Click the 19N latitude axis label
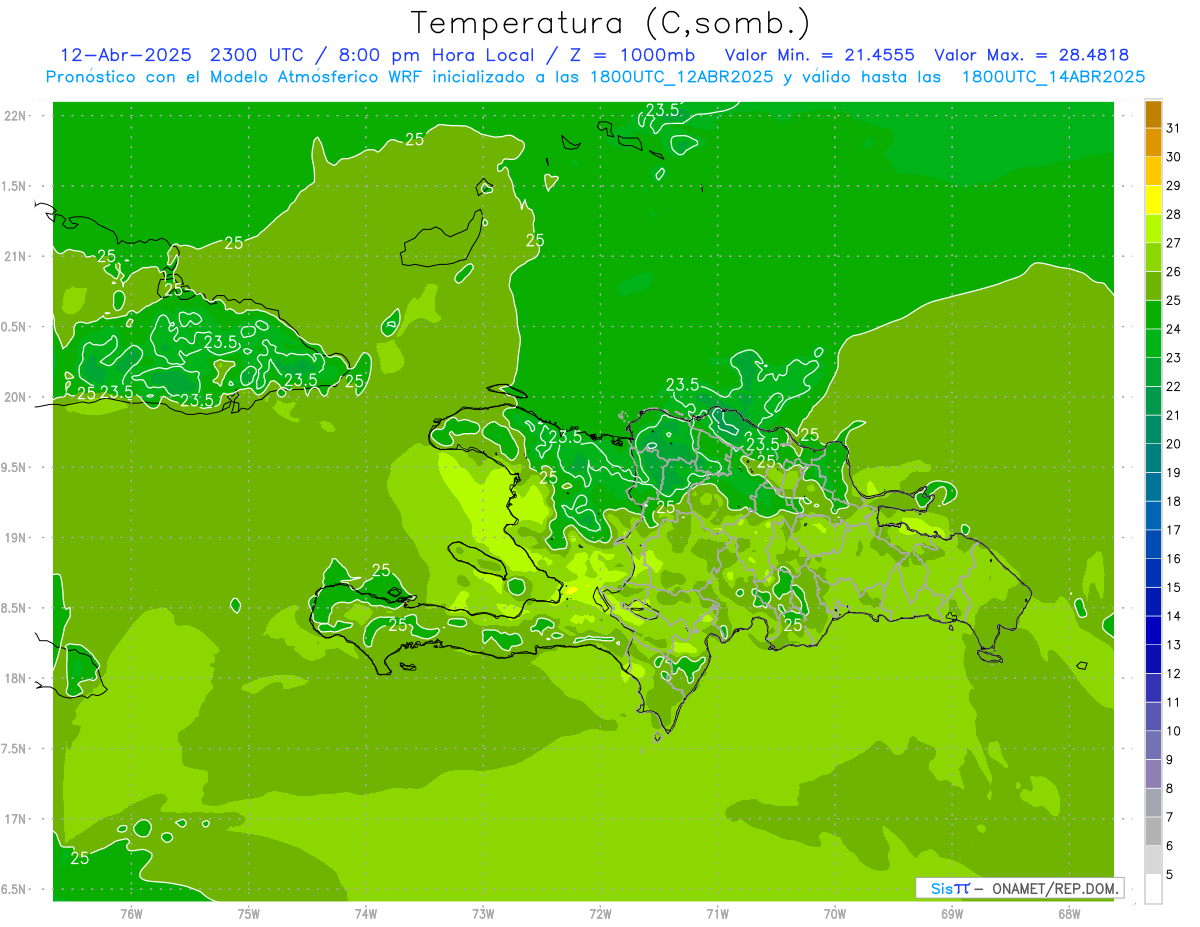The image size is (1200, 927). pyautogui.click(x=17, y=538)
